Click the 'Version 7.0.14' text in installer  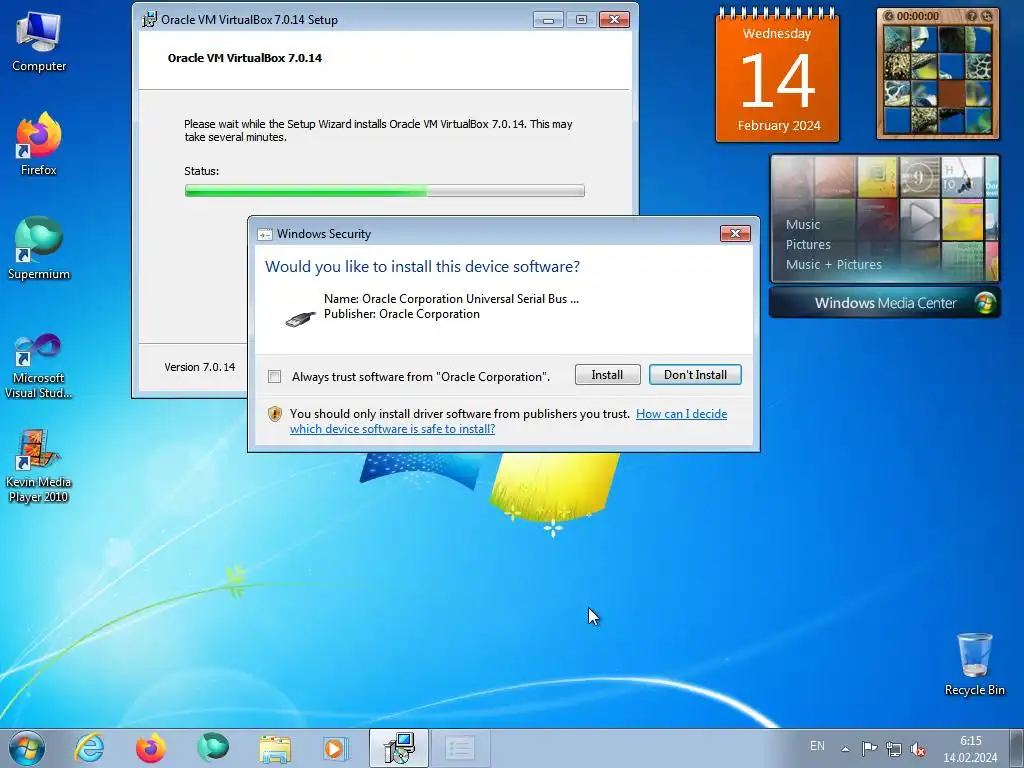coord(199,367)
